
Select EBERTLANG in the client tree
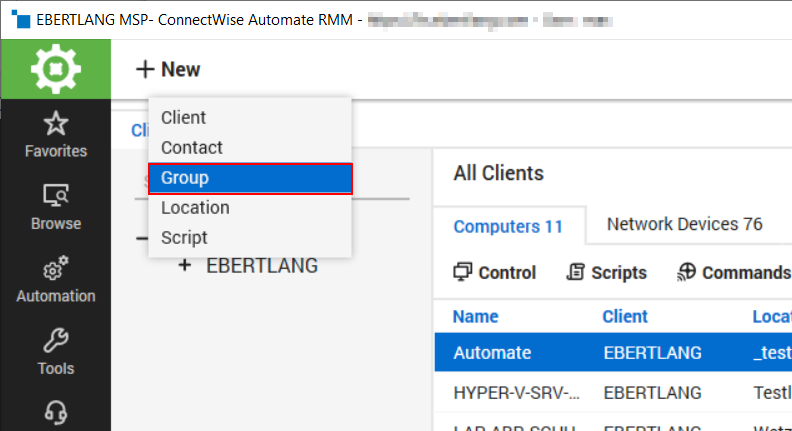point(262,266)
